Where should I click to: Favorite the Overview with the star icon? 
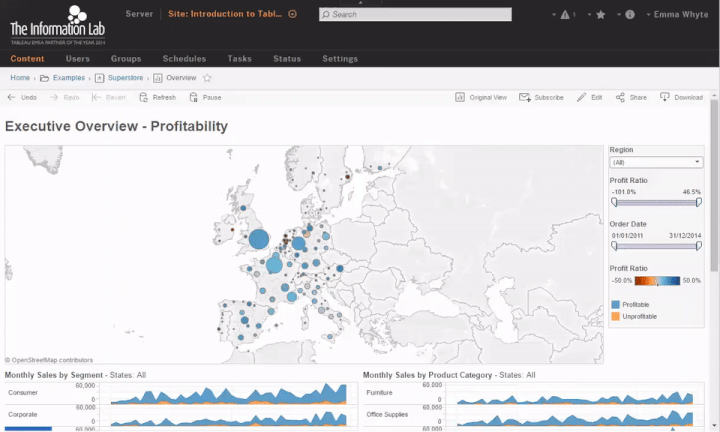click(207, 78)
